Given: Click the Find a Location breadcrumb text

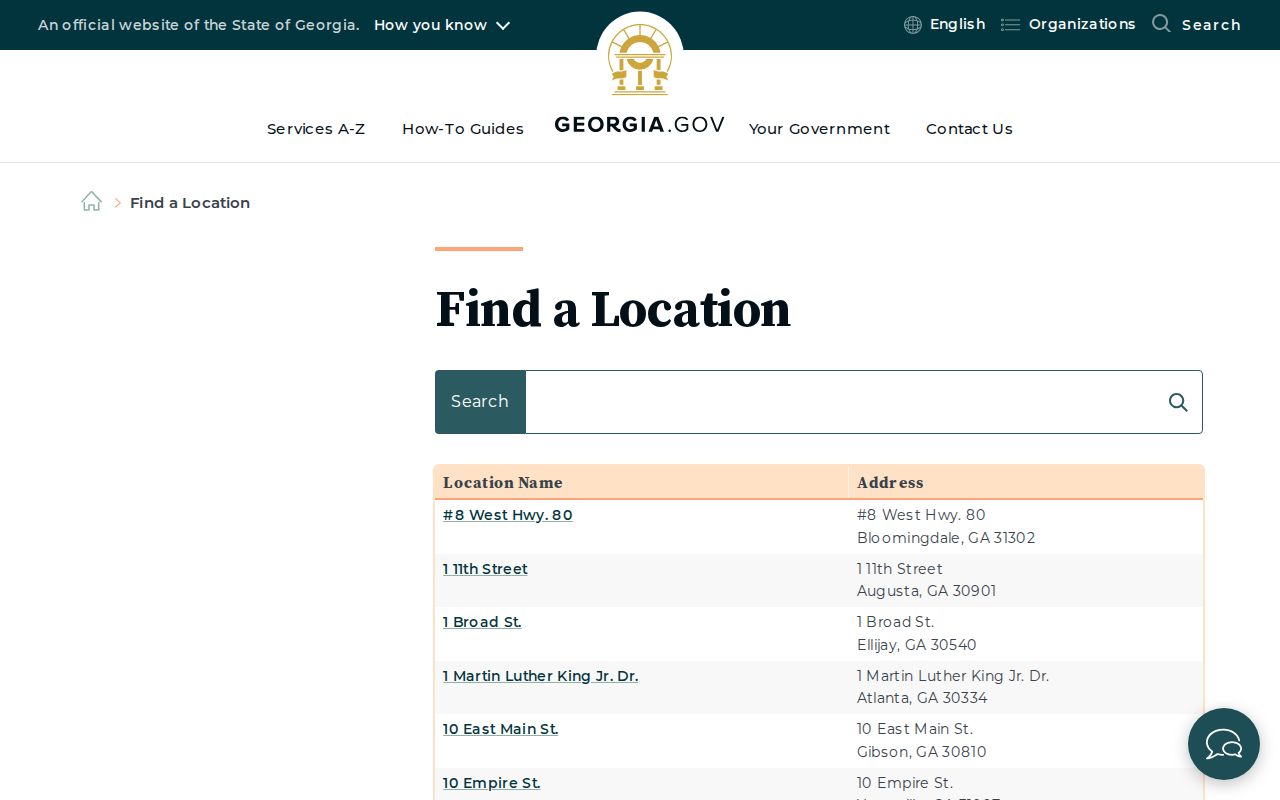Looking at the screenshot, I should tap(190, 203).
